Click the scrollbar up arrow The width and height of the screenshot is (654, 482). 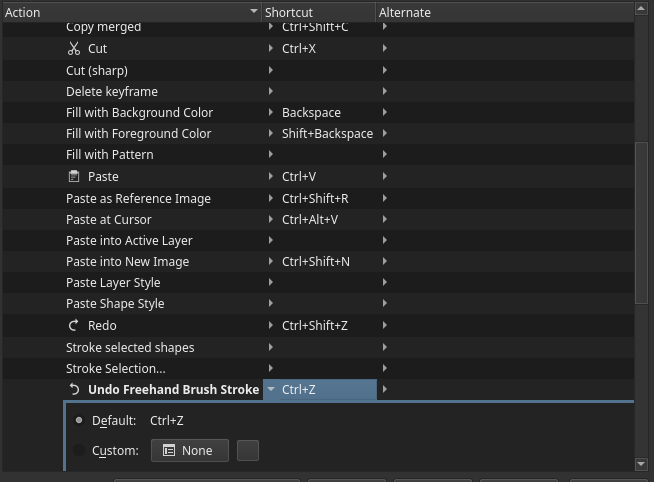pos(641,9)
